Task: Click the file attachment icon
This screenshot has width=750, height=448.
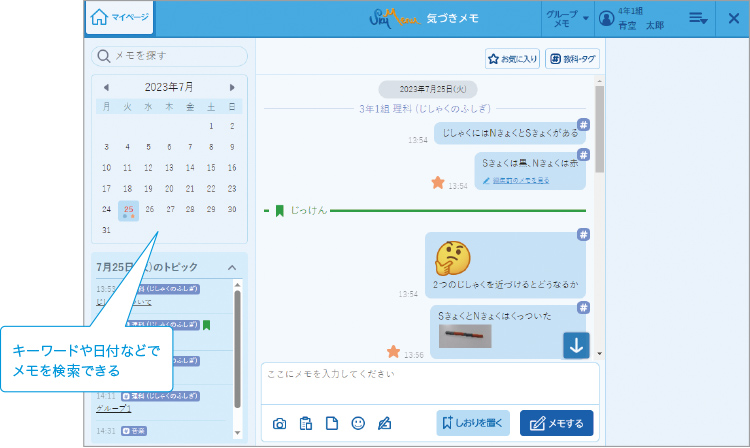Action: tap(332, 423)
